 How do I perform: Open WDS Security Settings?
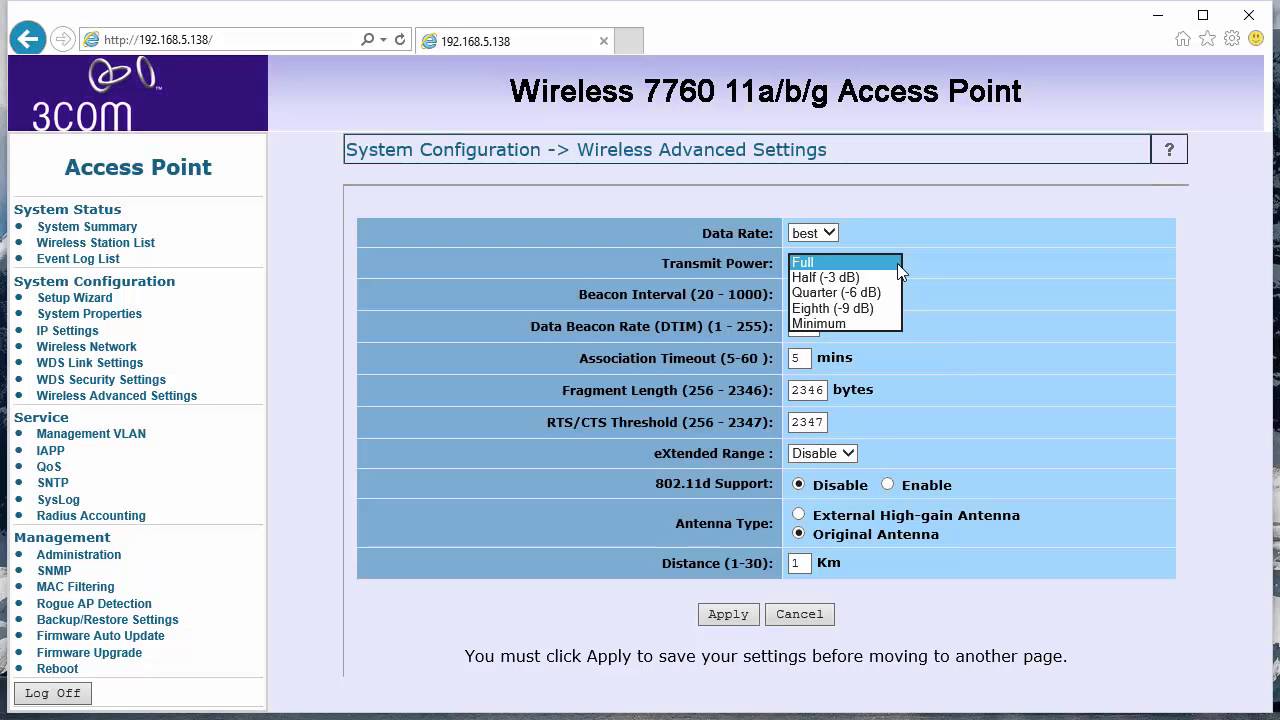(x=101, y=380)
